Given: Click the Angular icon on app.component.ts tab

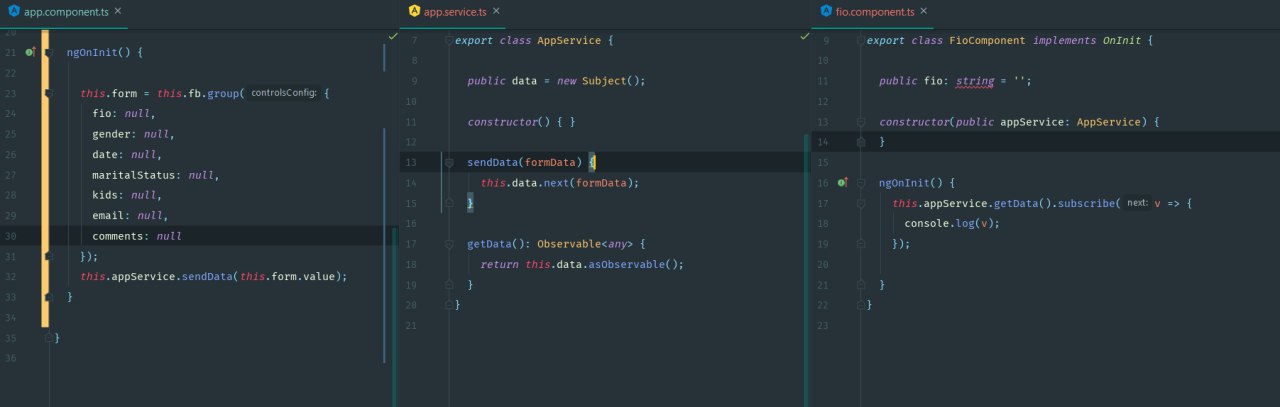Looking at the screenshot, I should (13, 12).
